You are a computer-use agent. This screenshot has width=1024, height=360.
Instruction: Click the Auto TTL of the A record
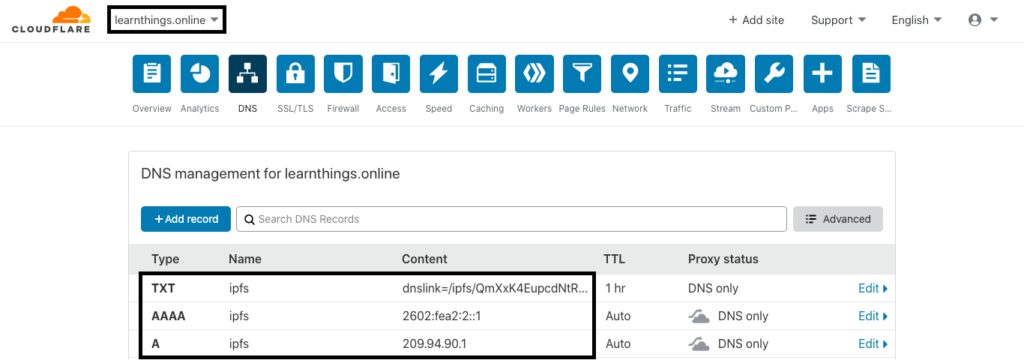tap(618, 344)
